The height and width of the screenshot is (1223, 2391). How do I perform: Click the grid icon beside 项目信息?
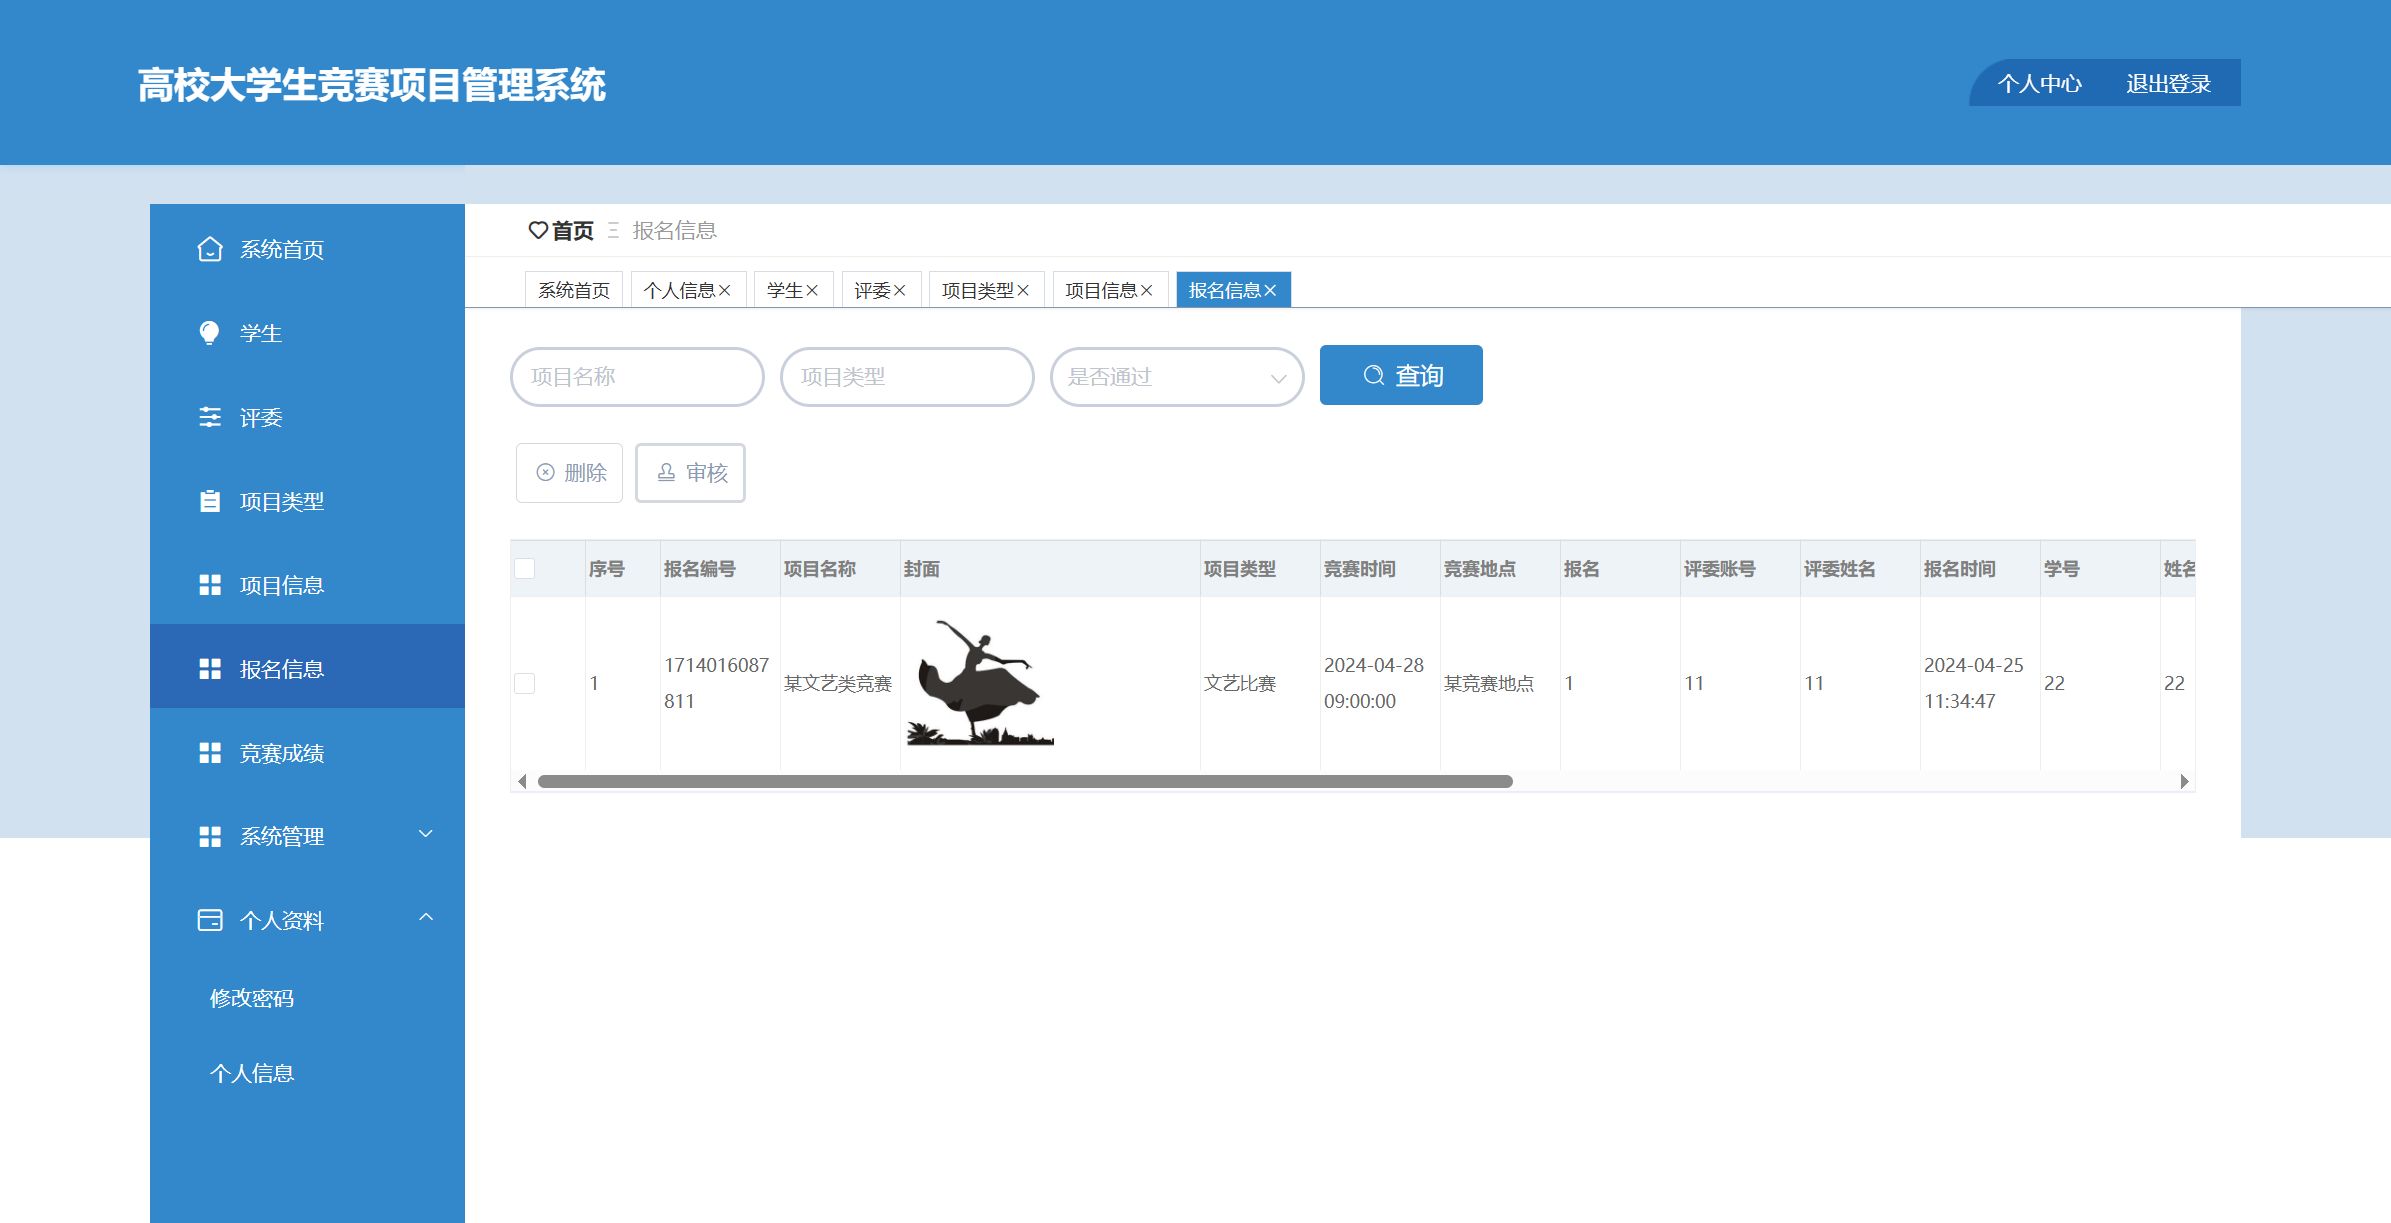[210, 585]
